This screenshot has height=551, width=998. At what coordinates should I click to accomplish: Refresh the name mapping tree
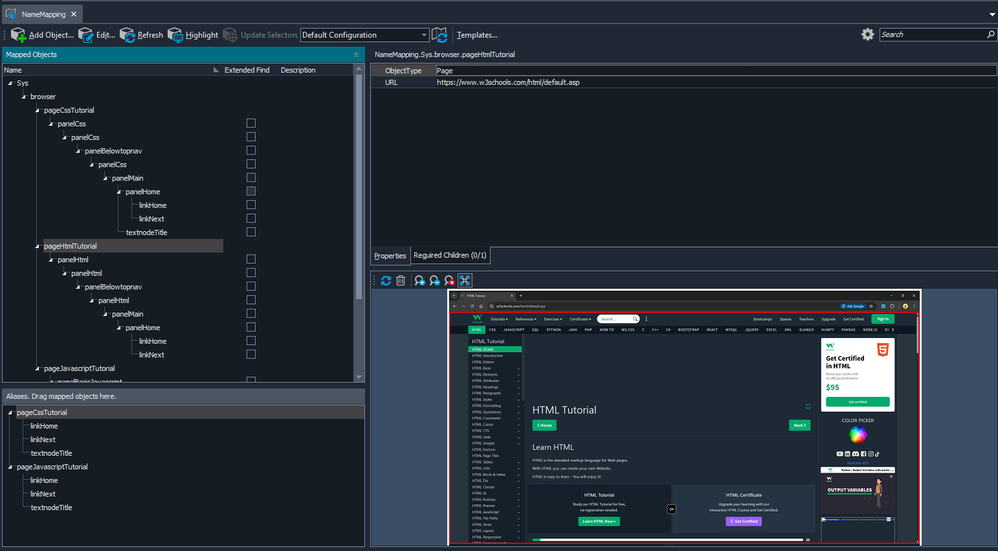point(128,35)
